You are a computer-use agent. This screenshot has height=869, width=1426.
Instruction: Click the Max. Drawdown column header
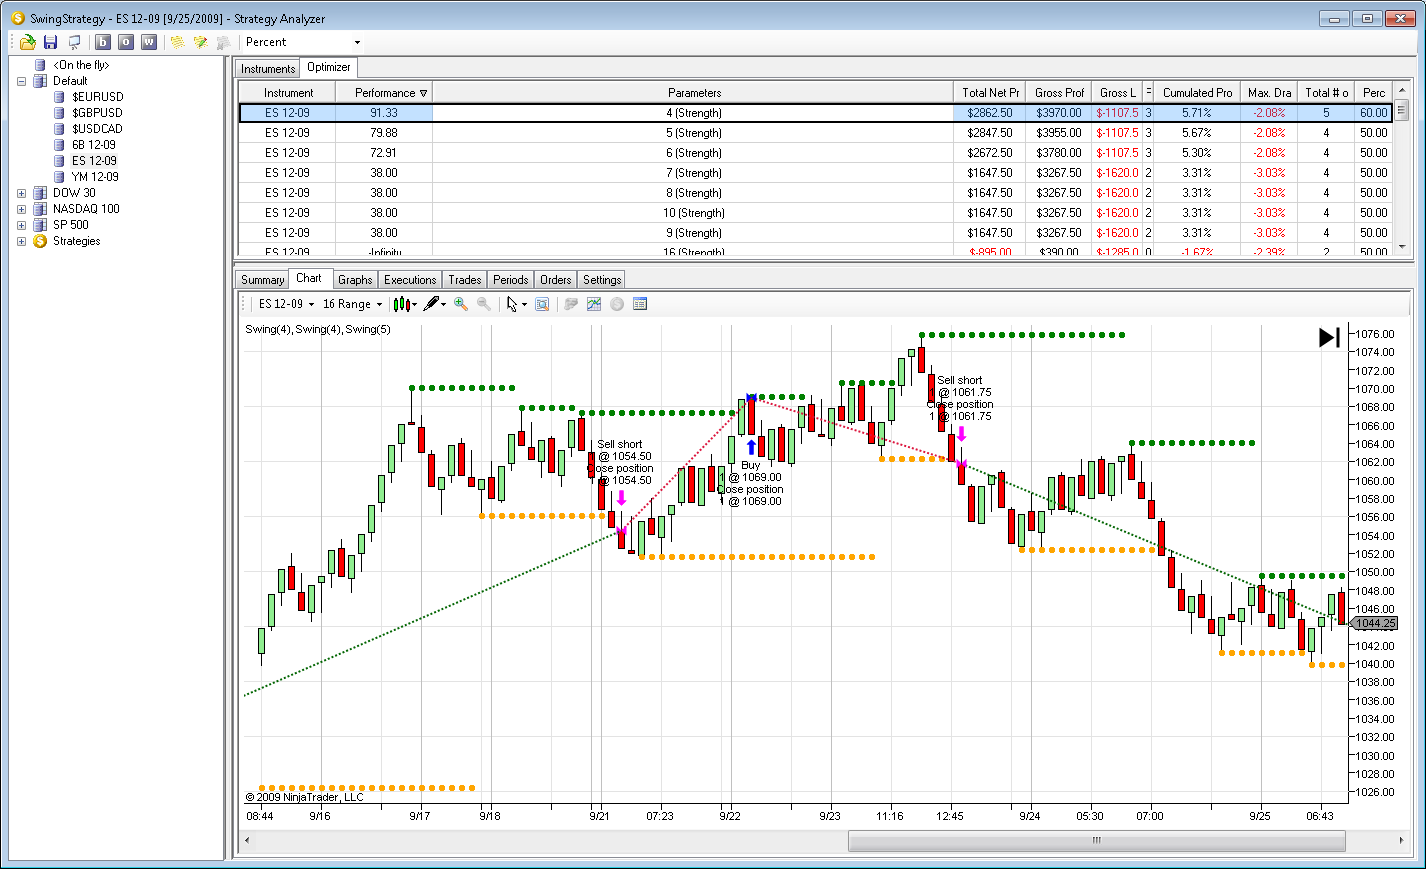[1270, 93]
